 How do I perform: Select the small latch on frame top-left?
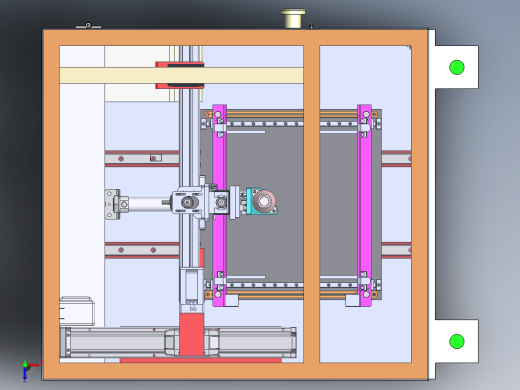click(88, 26)
